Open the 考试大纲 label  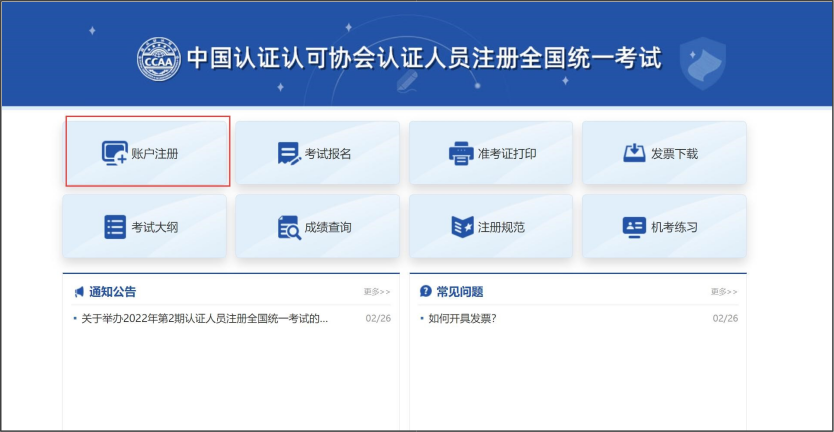pos(155,228)
